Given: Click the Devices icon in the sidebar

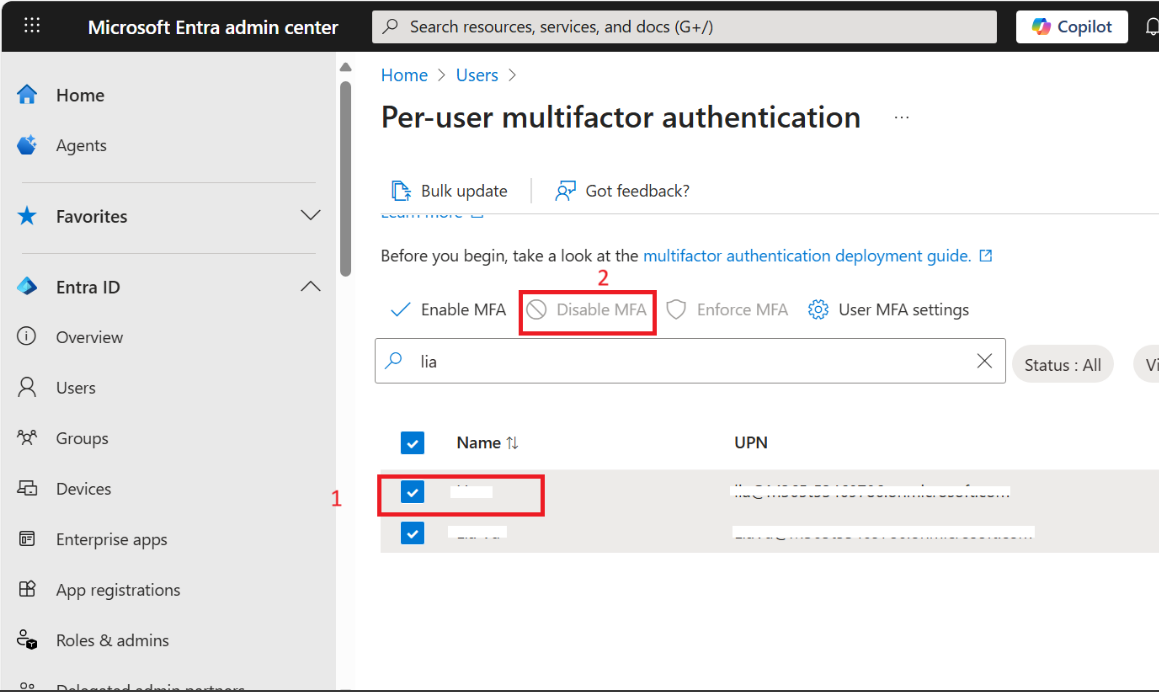Looking at the screenshot, I should (x=28, y=488).
